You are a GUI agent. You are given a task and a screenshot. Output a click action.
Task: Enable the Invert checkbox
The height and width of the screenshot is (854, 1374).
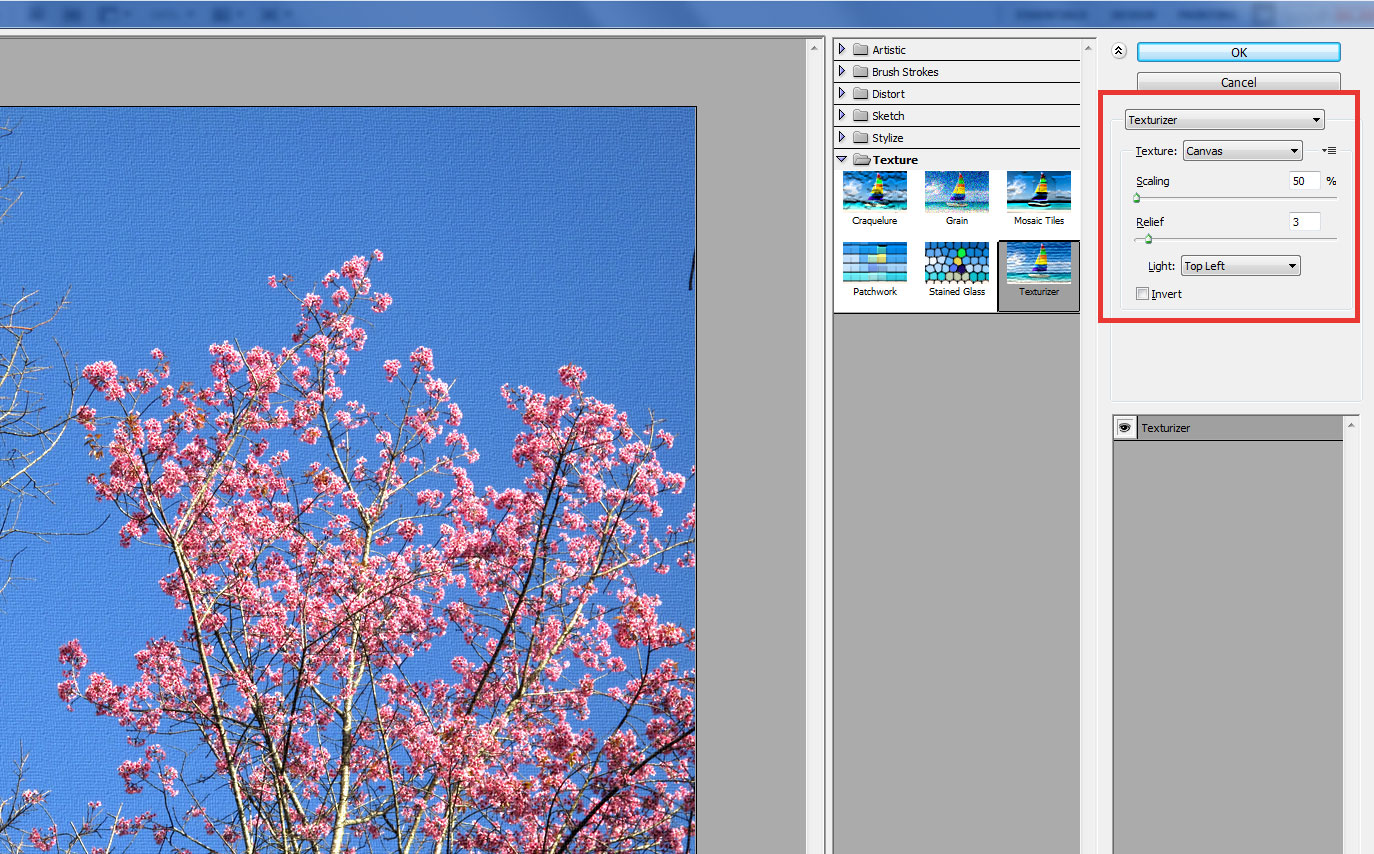[x=1142, y=294]
